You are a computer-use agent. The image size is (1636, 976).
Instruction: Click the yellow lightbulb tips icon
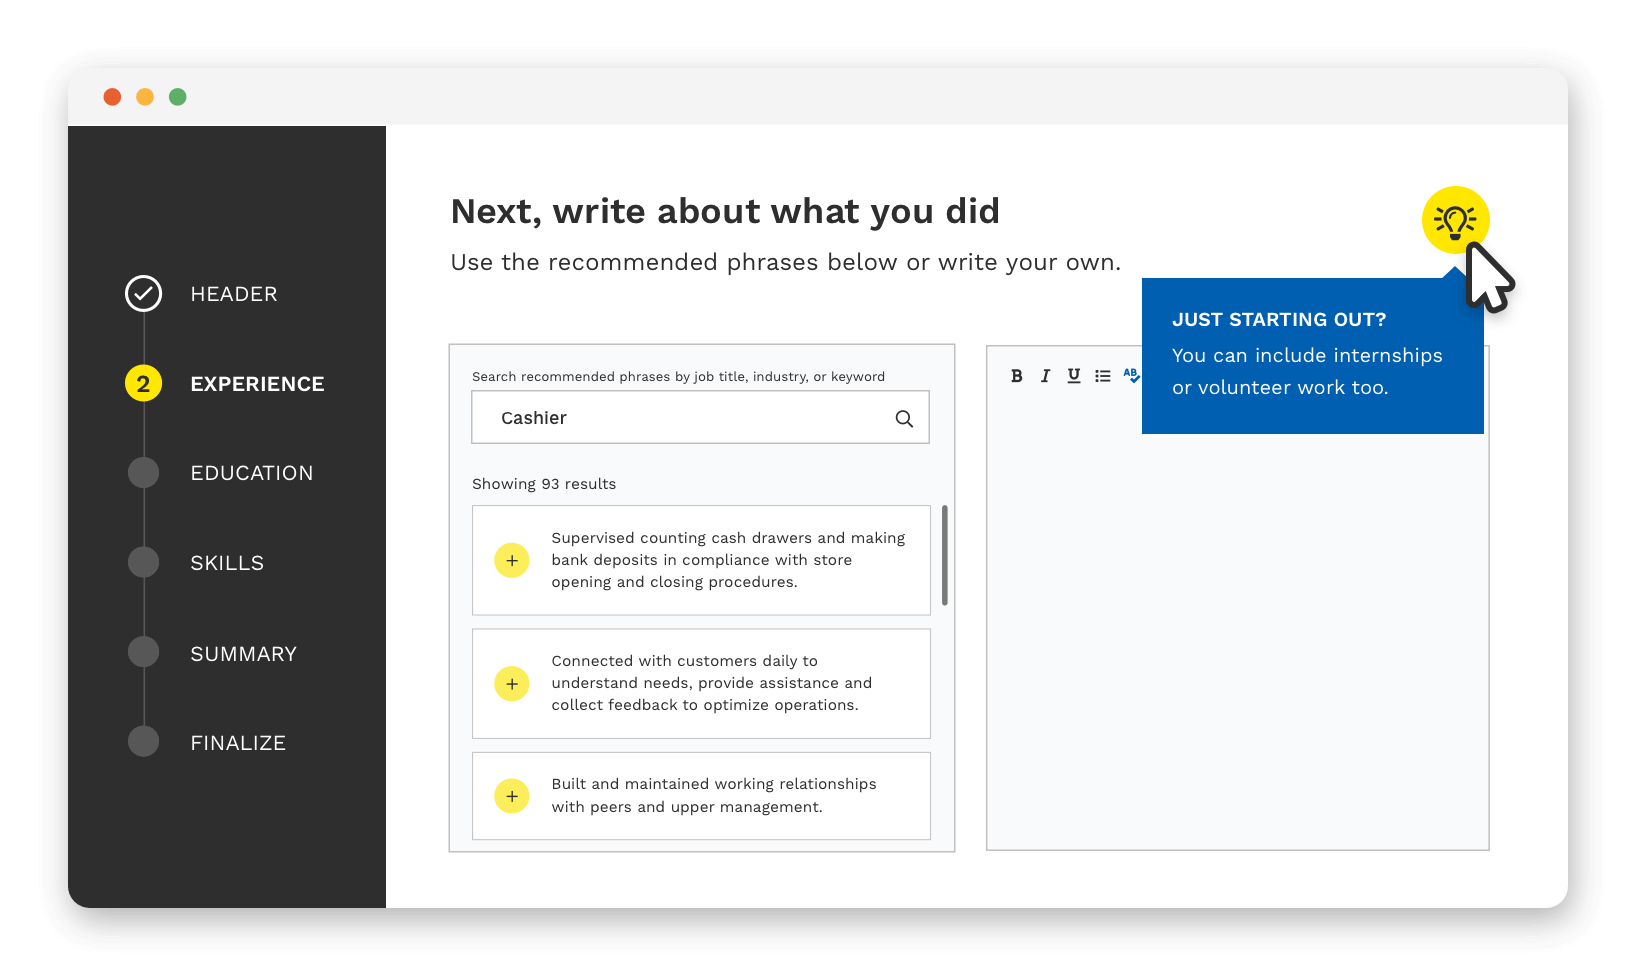pyautogui.click(x=1455, y=220)
